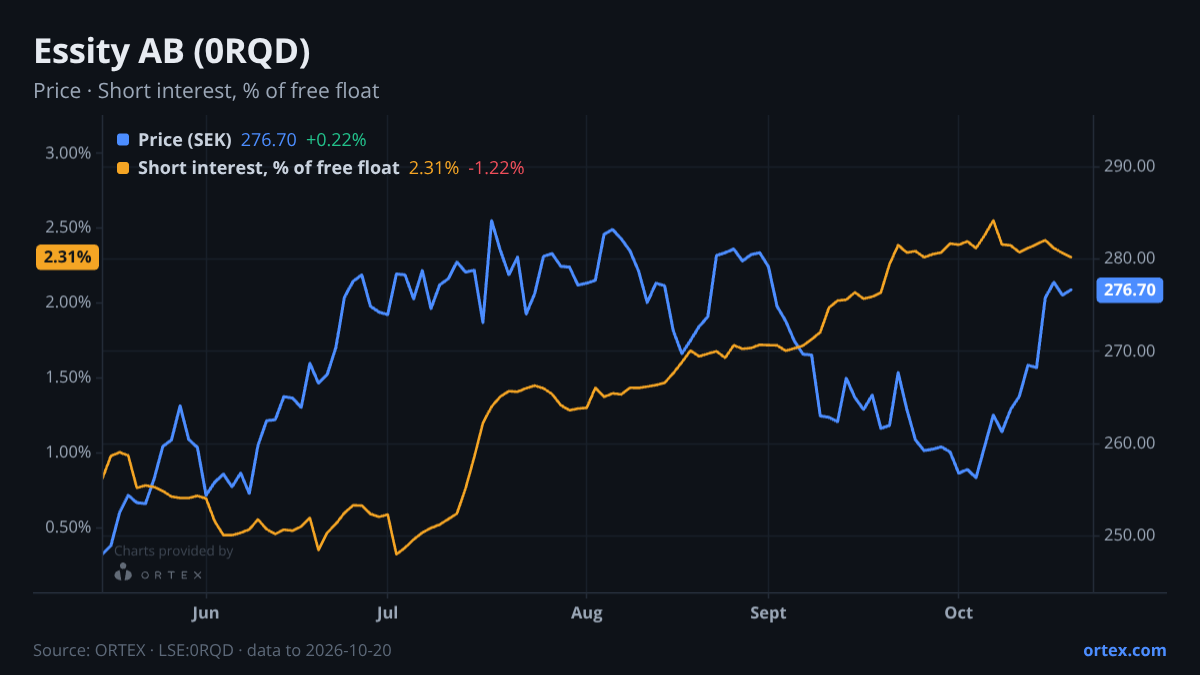1200x675 pixels.
Task: Click the 276.70 price value in legend
Action: pos(269,140)
